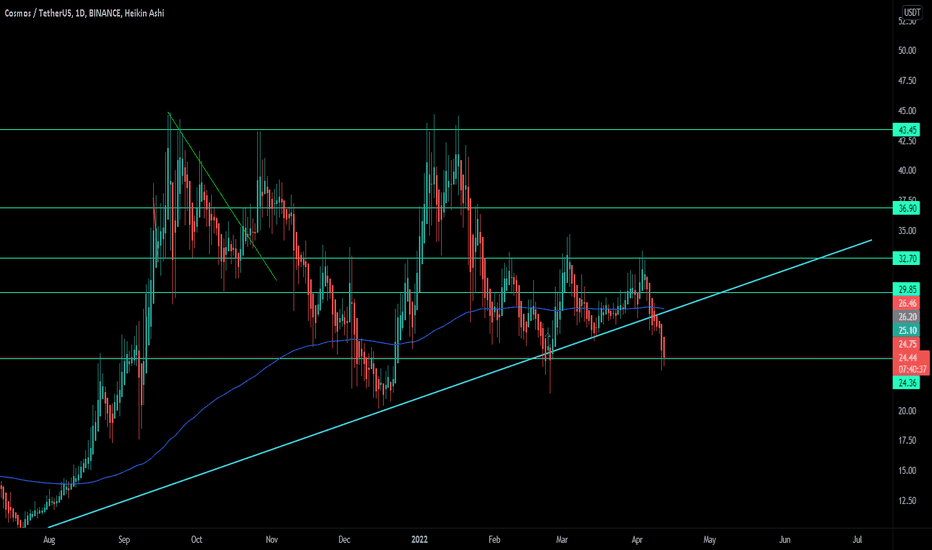This screenshot has height=550, width=932.
Task: Click the Cosmos / TetherUS chart title
Action: 84,12
